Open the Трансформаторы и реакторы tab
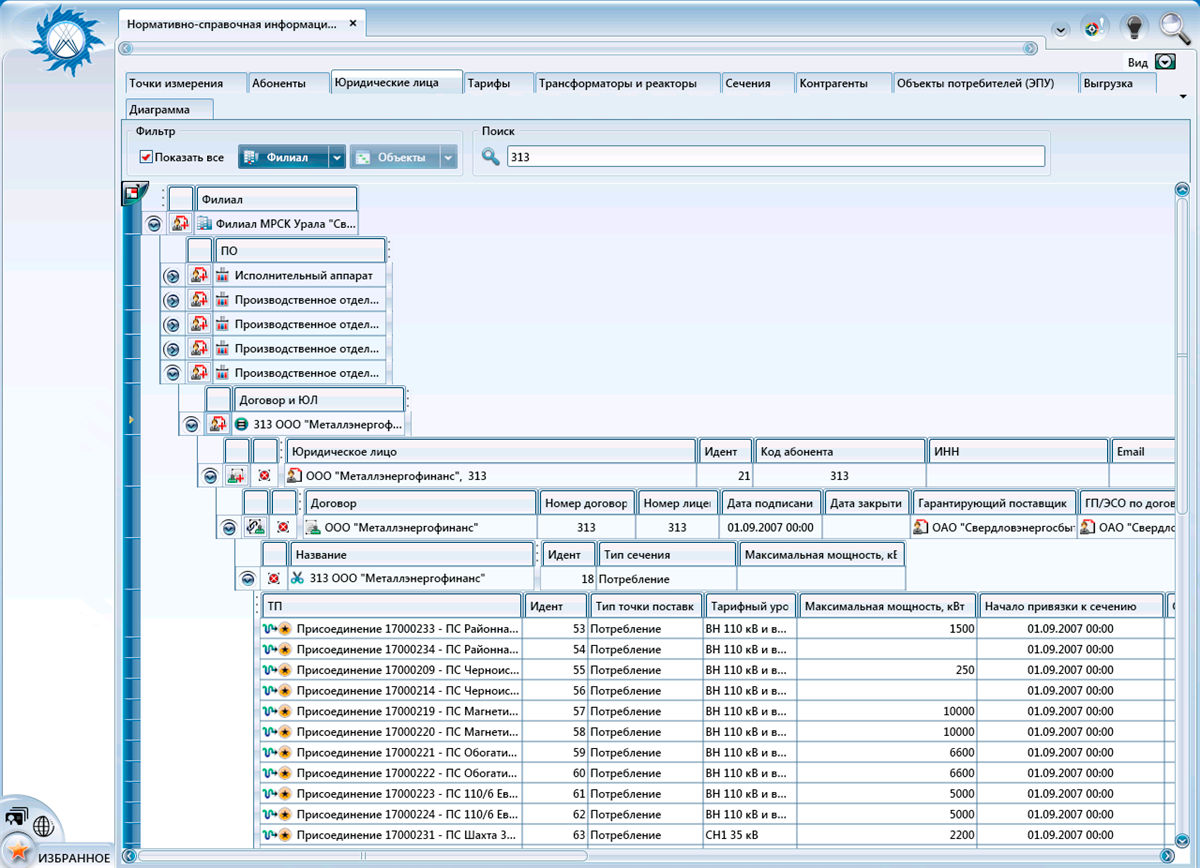Image resolution: width=1200 pixels, height=868 pixels. [617, 83]
